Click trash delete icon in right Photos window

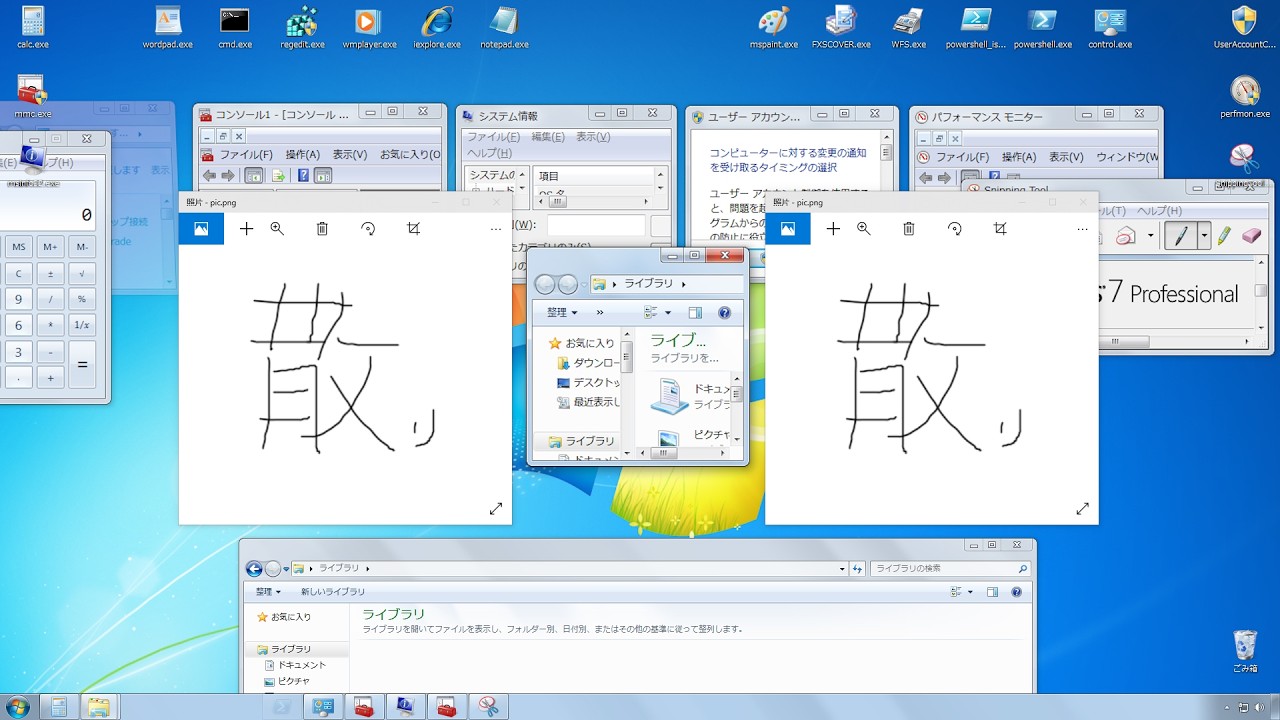pos(908,229)
